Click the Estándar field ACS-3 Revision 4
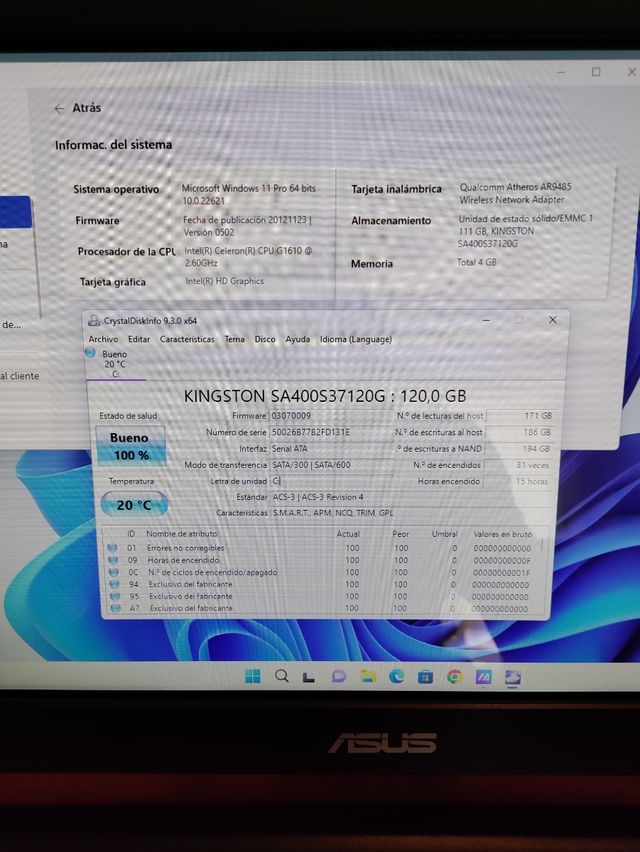Viewport: 640px width, 852px height. pos(410,497)
